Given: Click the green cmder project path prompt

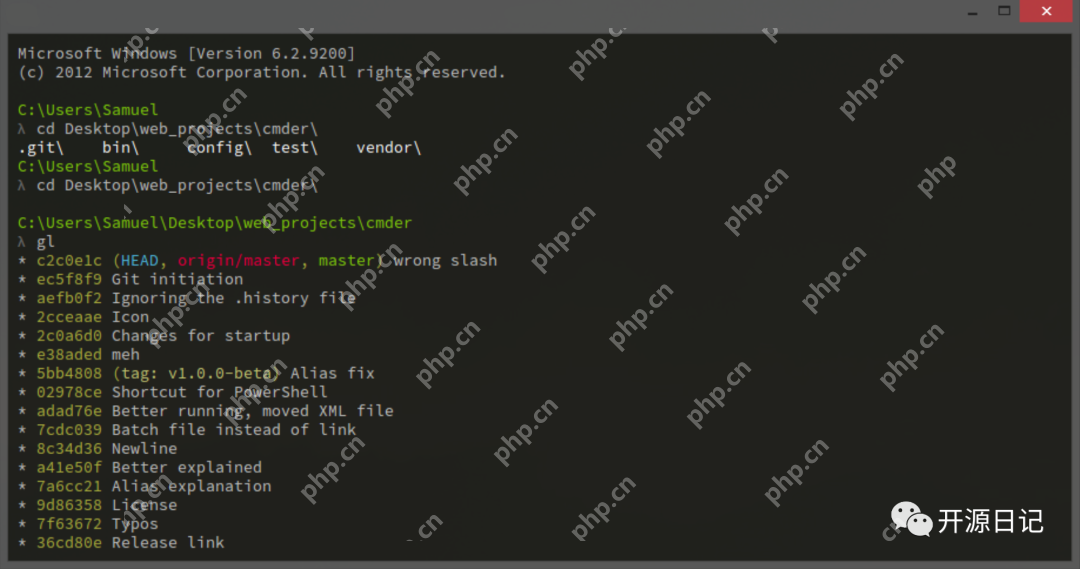Looking at the screenshot, I should tap(214, 223).
